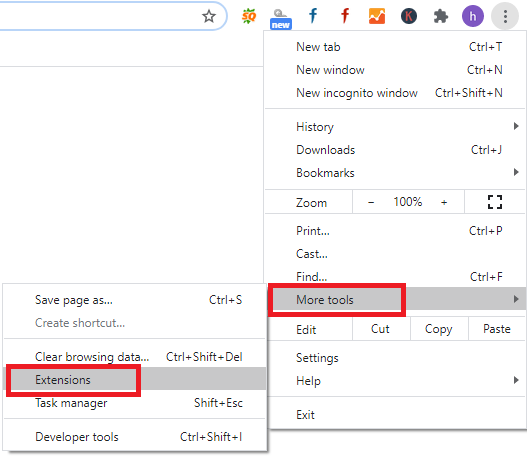Expand the History submenu
Image resolution: width=527 pixels, height=457 pixels.
[395, 127]
